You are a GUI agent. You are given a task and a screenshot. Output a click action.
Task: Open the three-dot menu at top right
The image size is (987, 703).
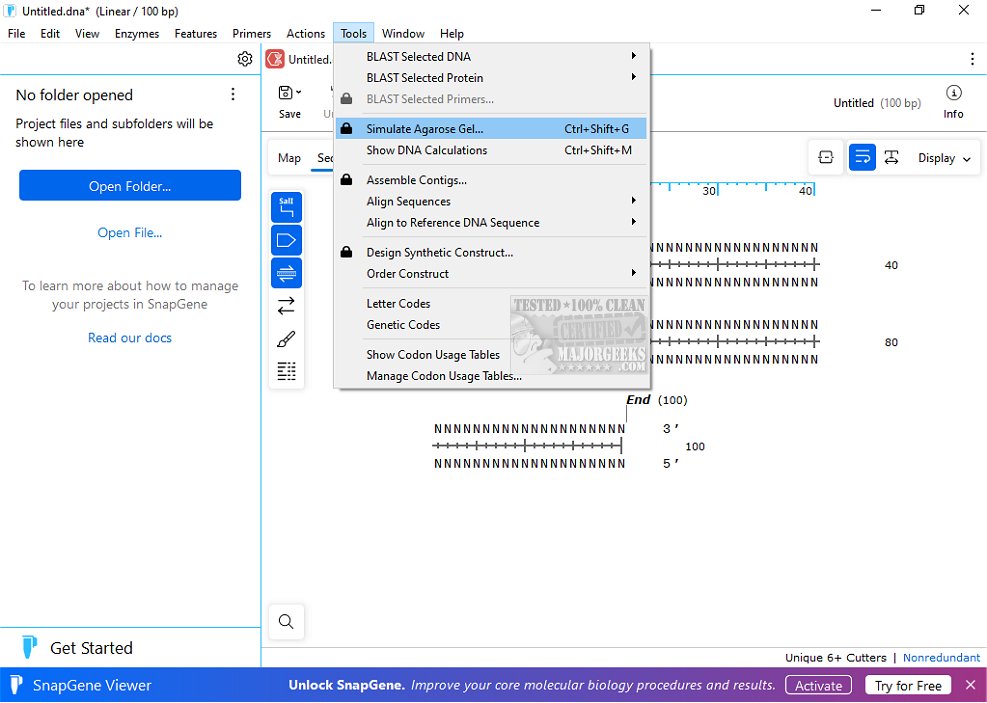973,59
